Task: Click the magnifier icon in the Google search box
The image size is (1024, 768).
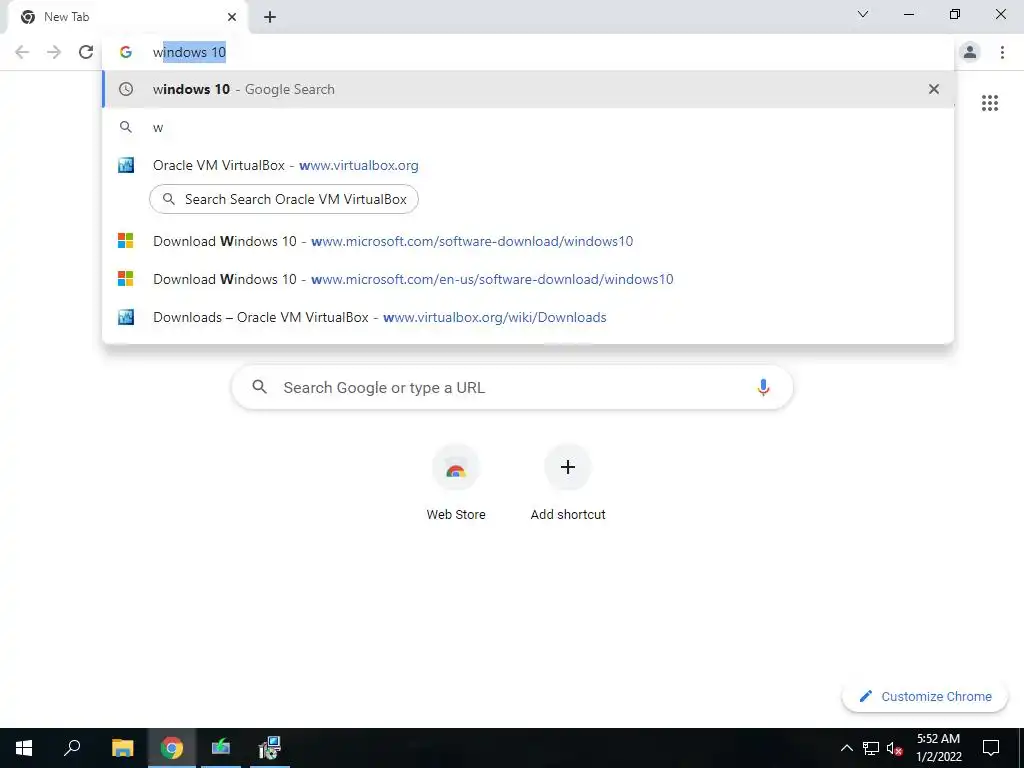Action: click(259, 387)
